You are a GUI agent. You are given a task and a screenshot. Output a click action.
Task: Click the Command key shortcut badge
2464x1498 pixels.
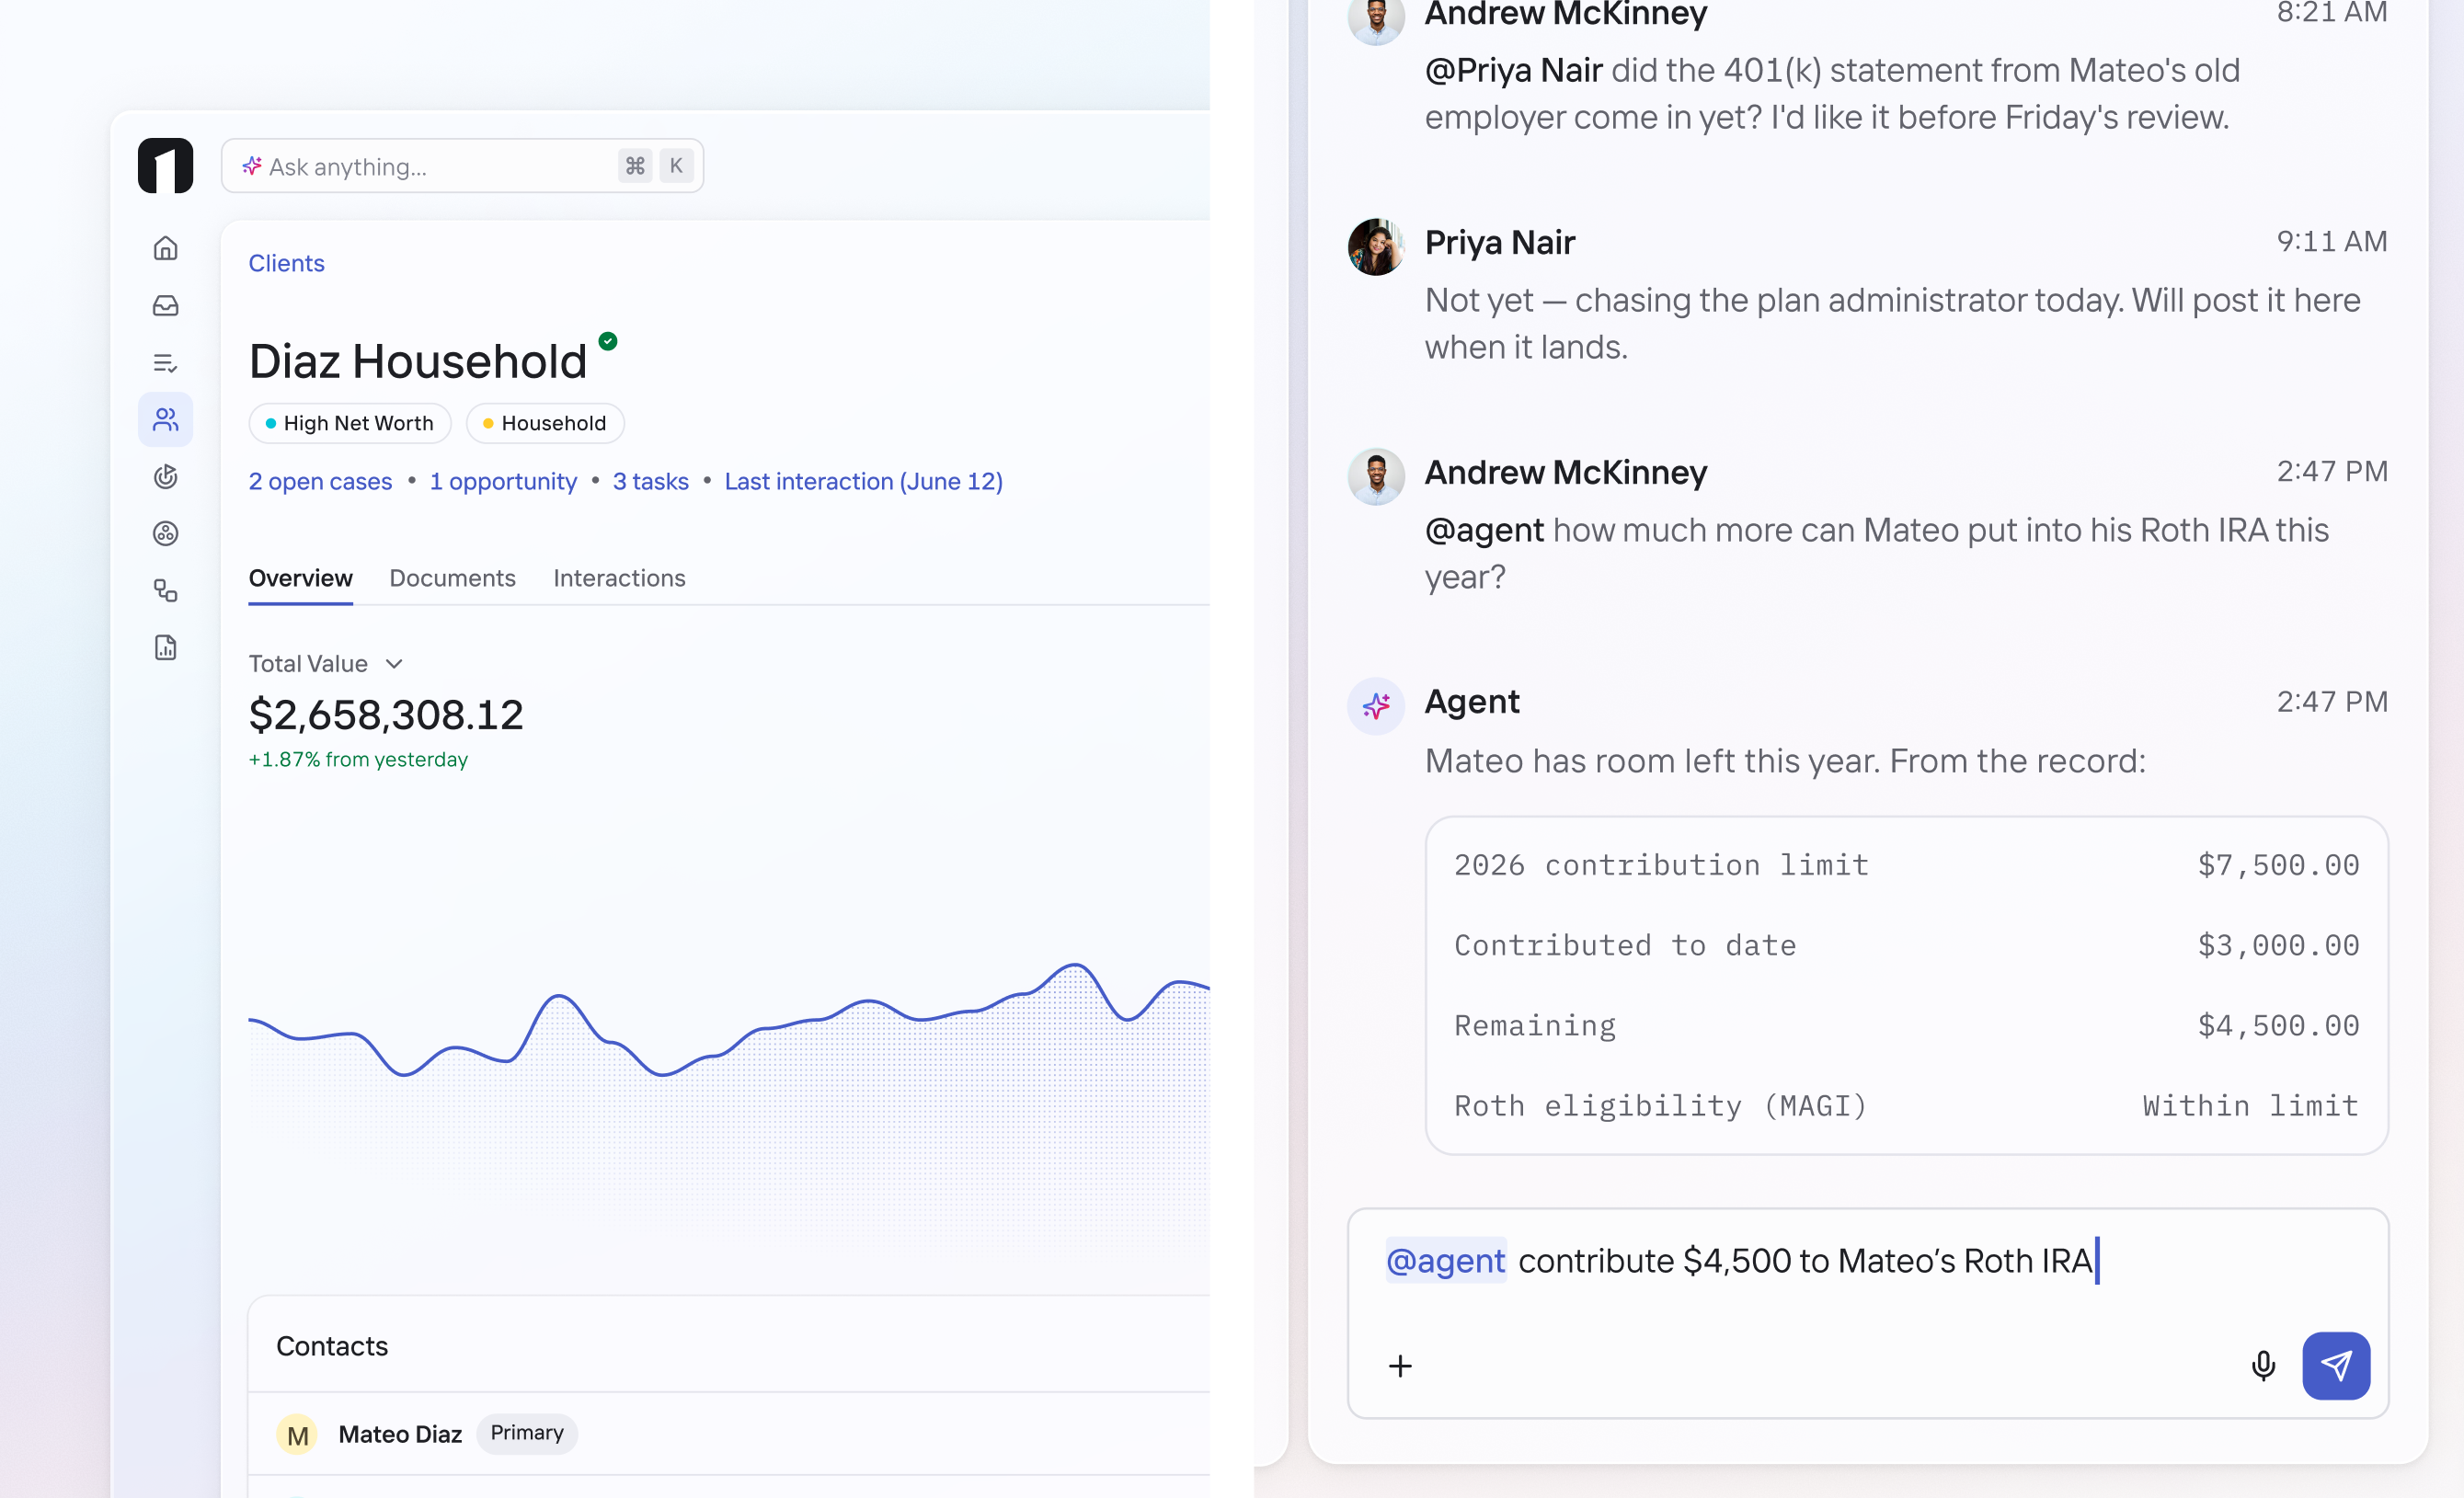pos(635,166)
